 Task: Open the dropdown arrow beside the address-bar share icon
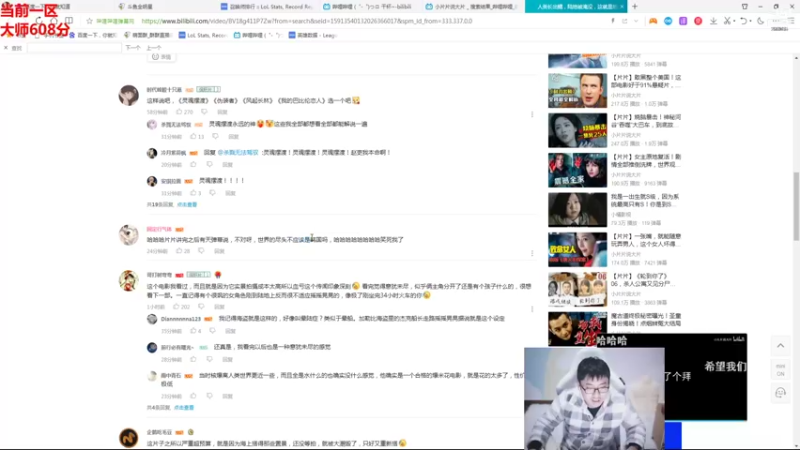click(x=636, y=21)
